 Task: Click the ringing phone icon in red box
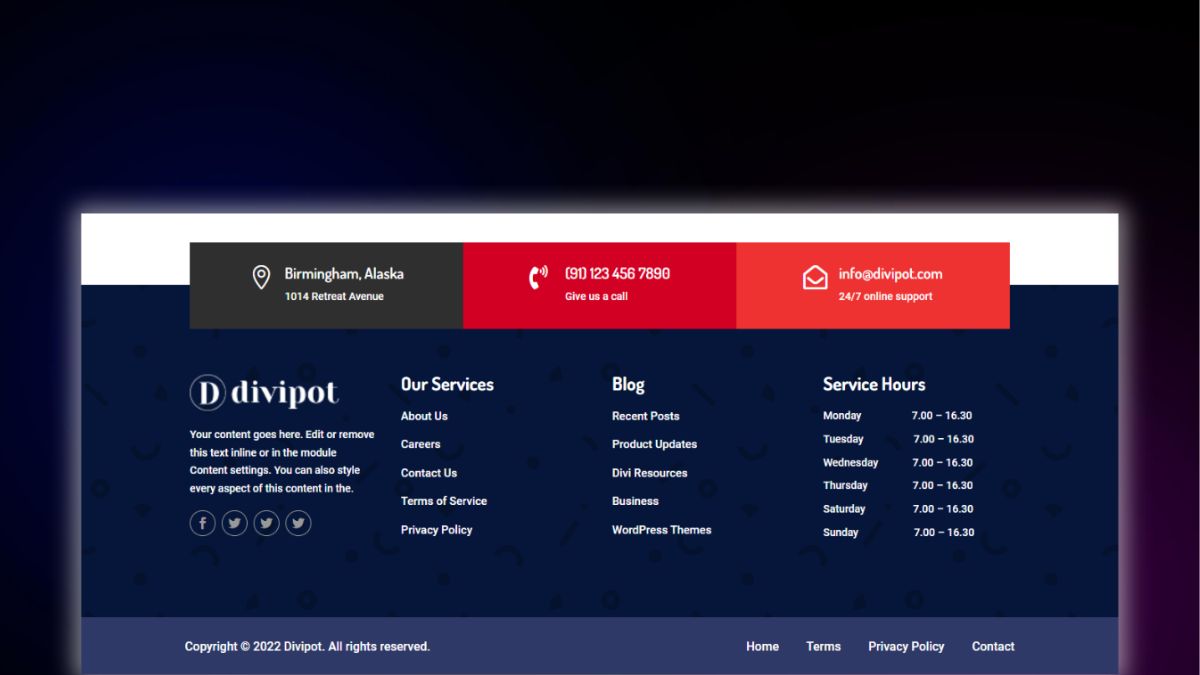point(538,277)
